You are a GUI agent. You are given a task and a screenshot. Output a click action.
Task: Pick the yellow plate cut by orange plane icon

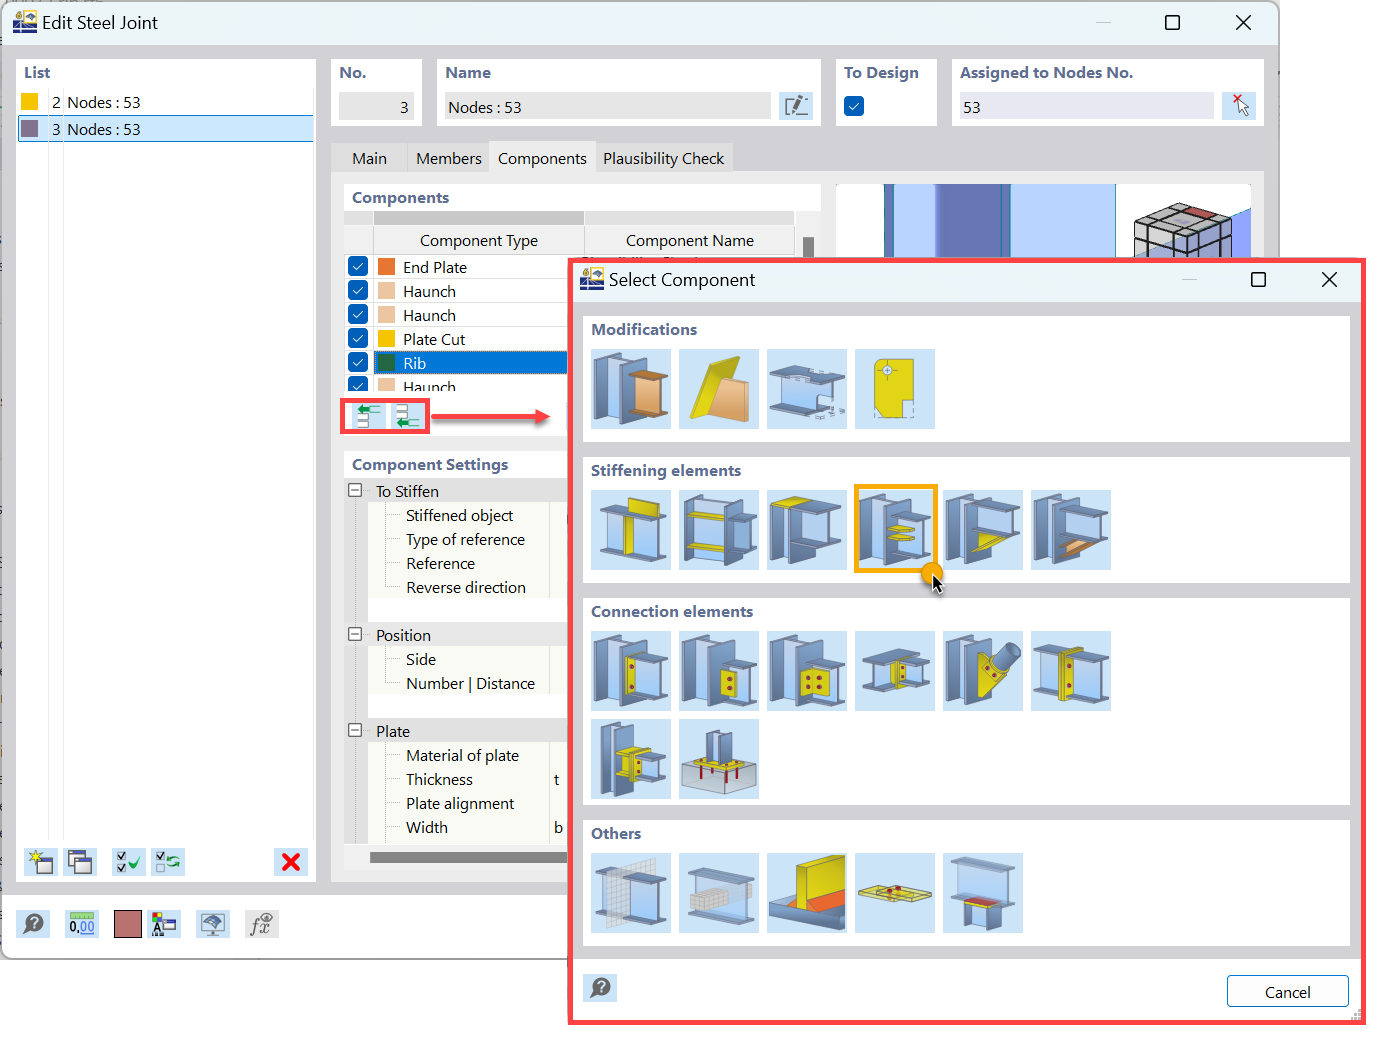tap(719, 389)
